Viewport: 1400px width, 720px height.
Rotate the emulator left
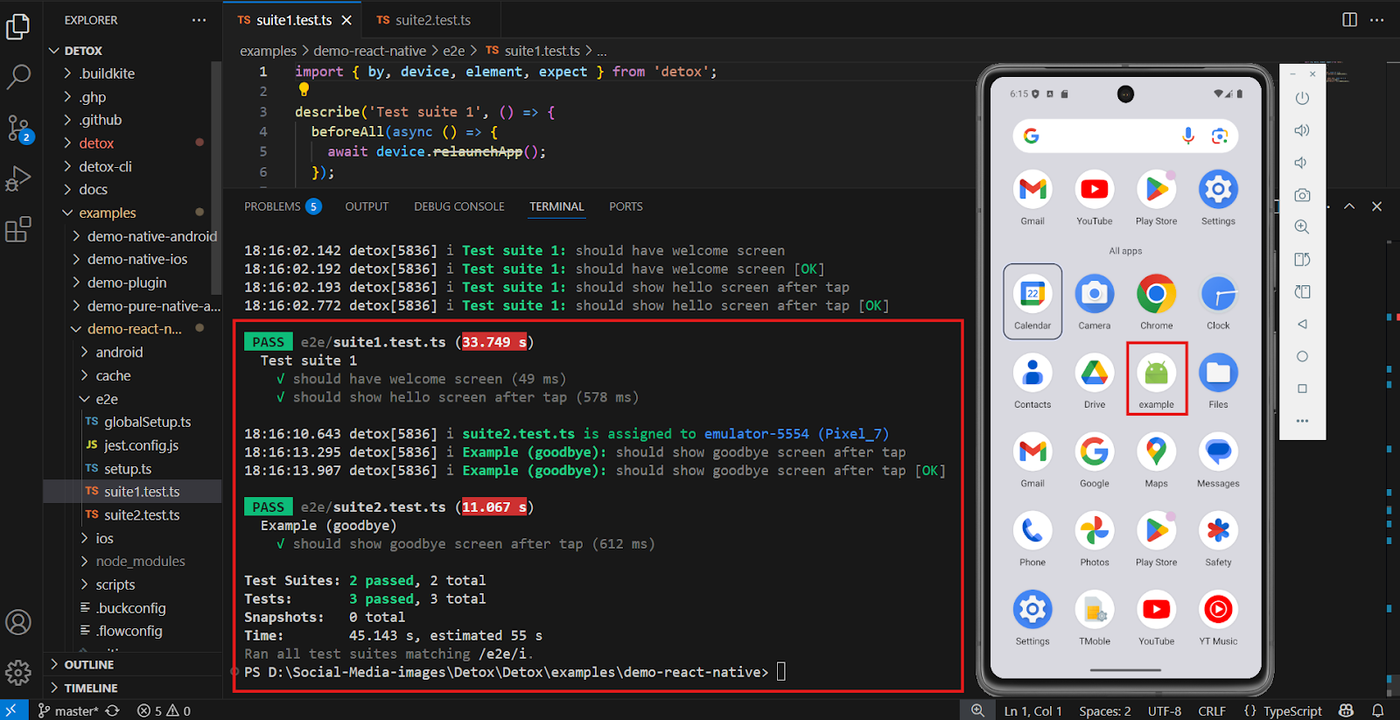pos(1302,260)
